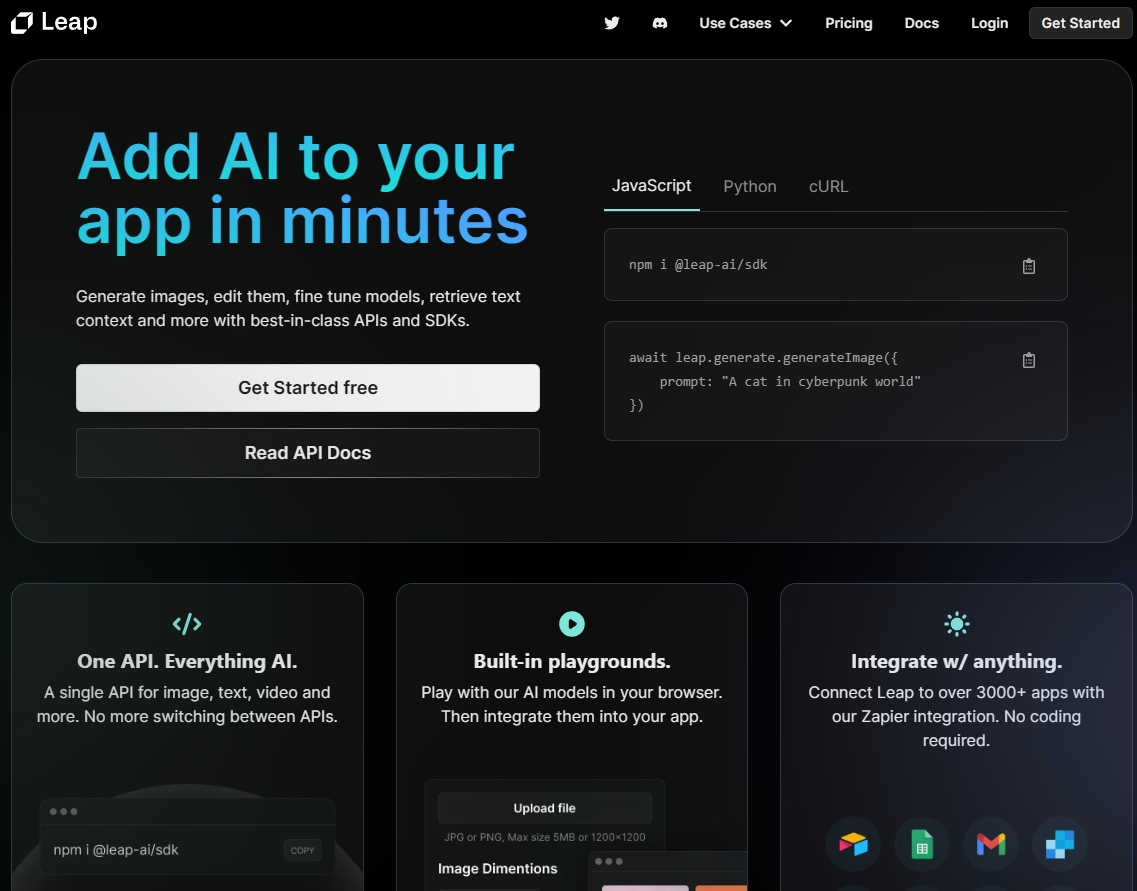Open the Pricing page
Screen dimensions: 1137x891
(848, 23)
